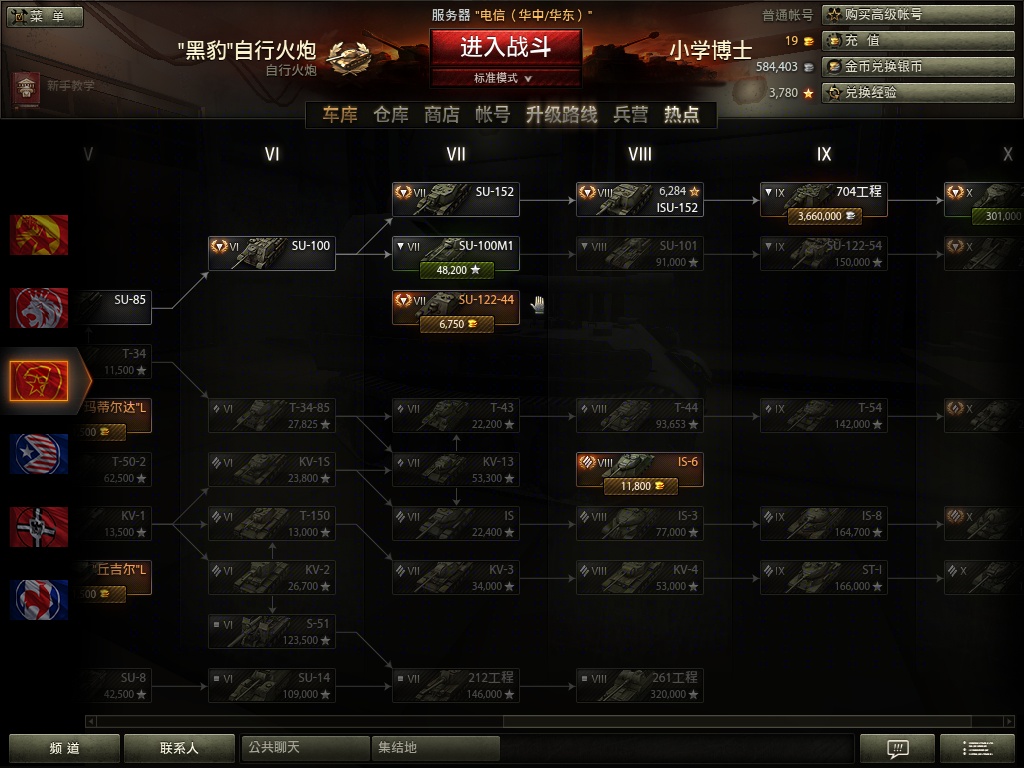
Task: Open the chat messages icon button
Action: point(898,748)
